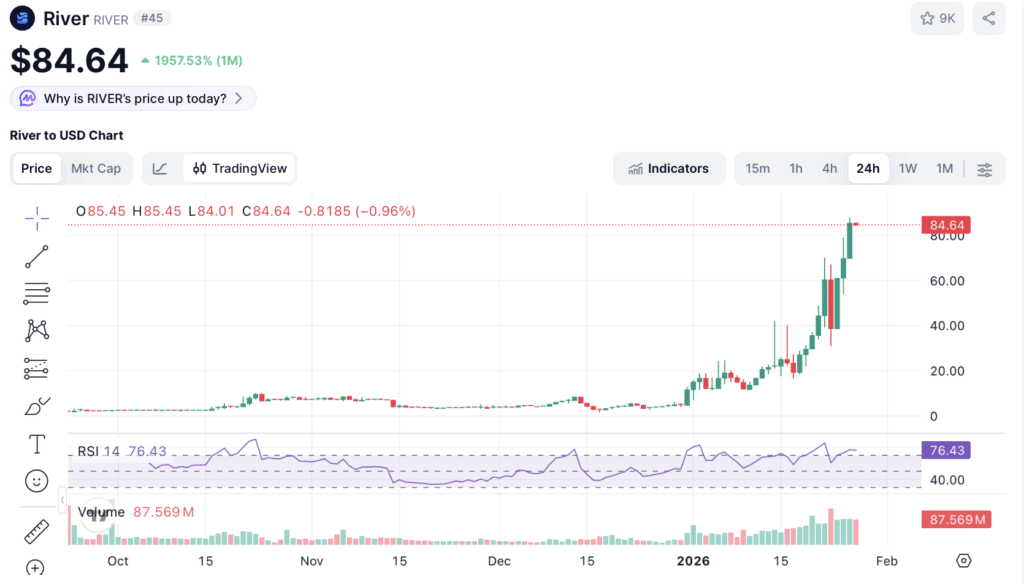Switch to simple line chart mode
Screen dimensions: 1024x584
(x=160, y=169)
